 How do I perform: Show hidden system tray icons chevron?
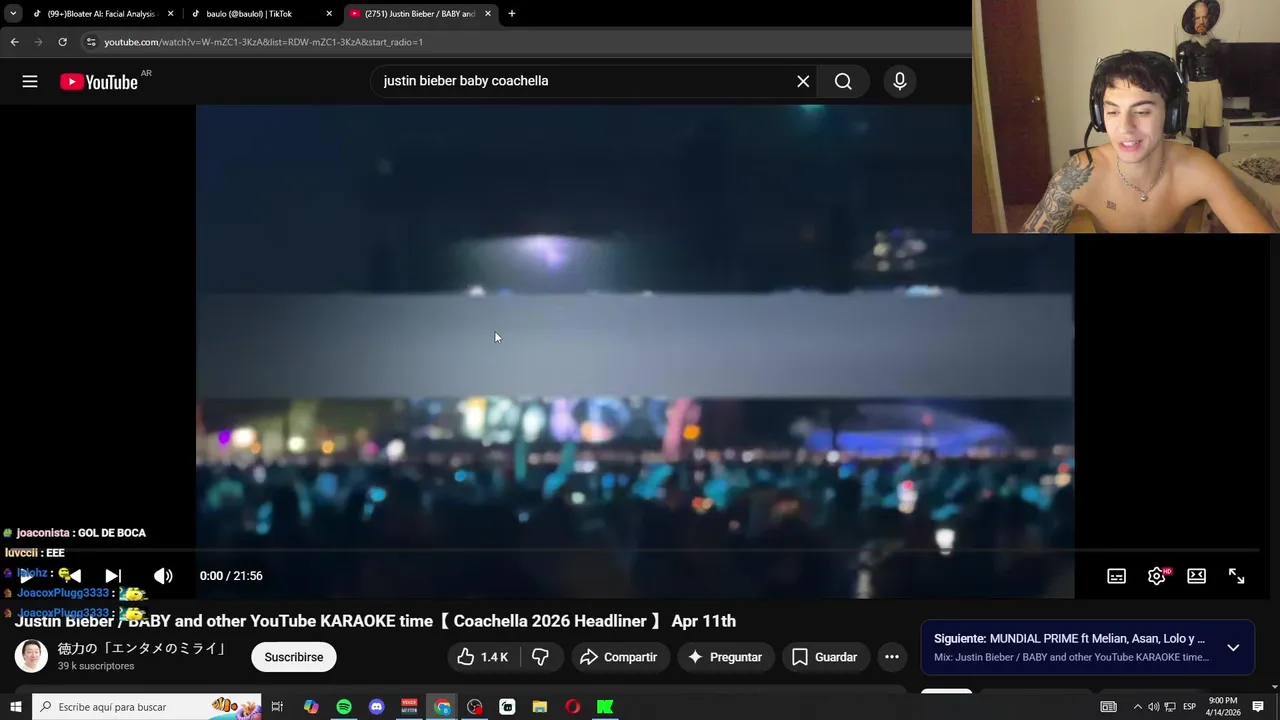[1137, 707]
